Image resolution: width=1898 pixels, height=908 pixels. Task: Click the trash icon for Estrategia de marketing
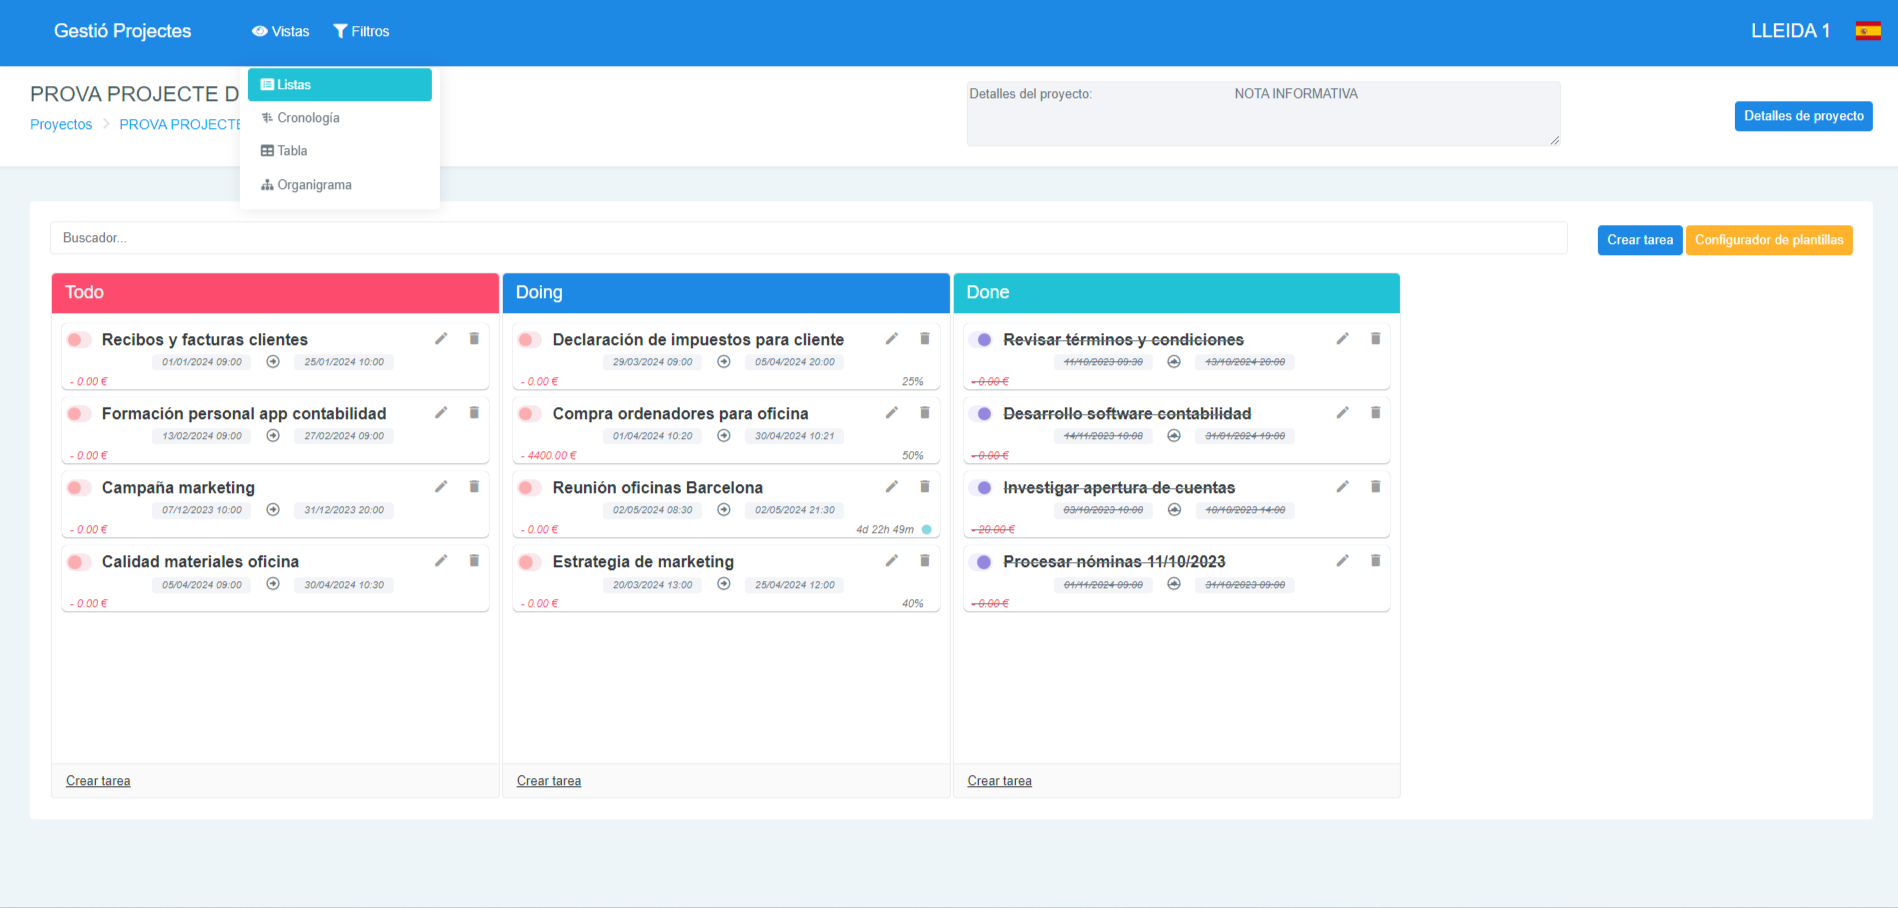(925, 561)
